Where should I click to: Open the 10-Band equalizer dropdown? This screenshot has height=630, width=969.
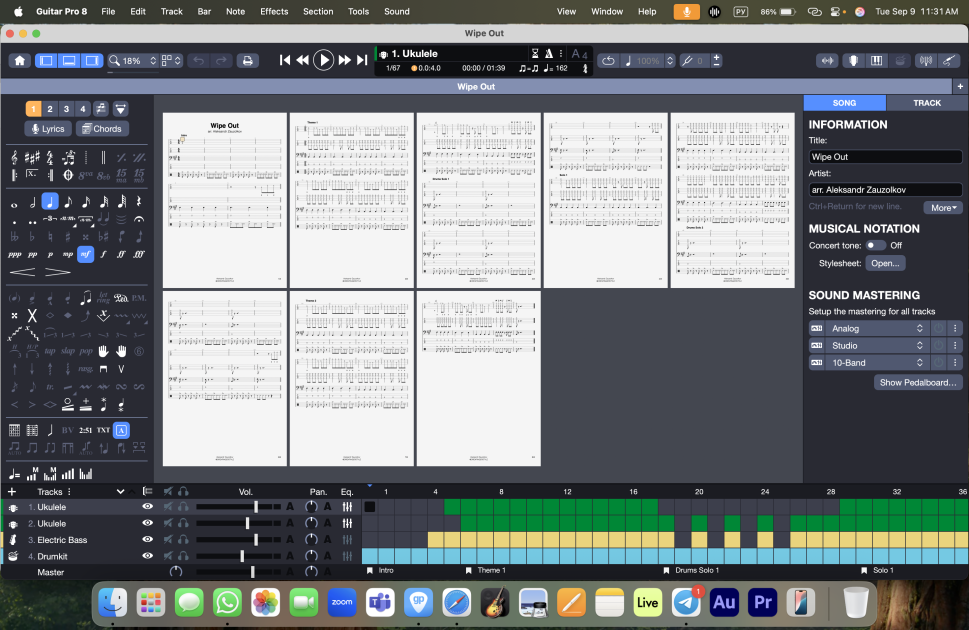[x=877, y=363]
